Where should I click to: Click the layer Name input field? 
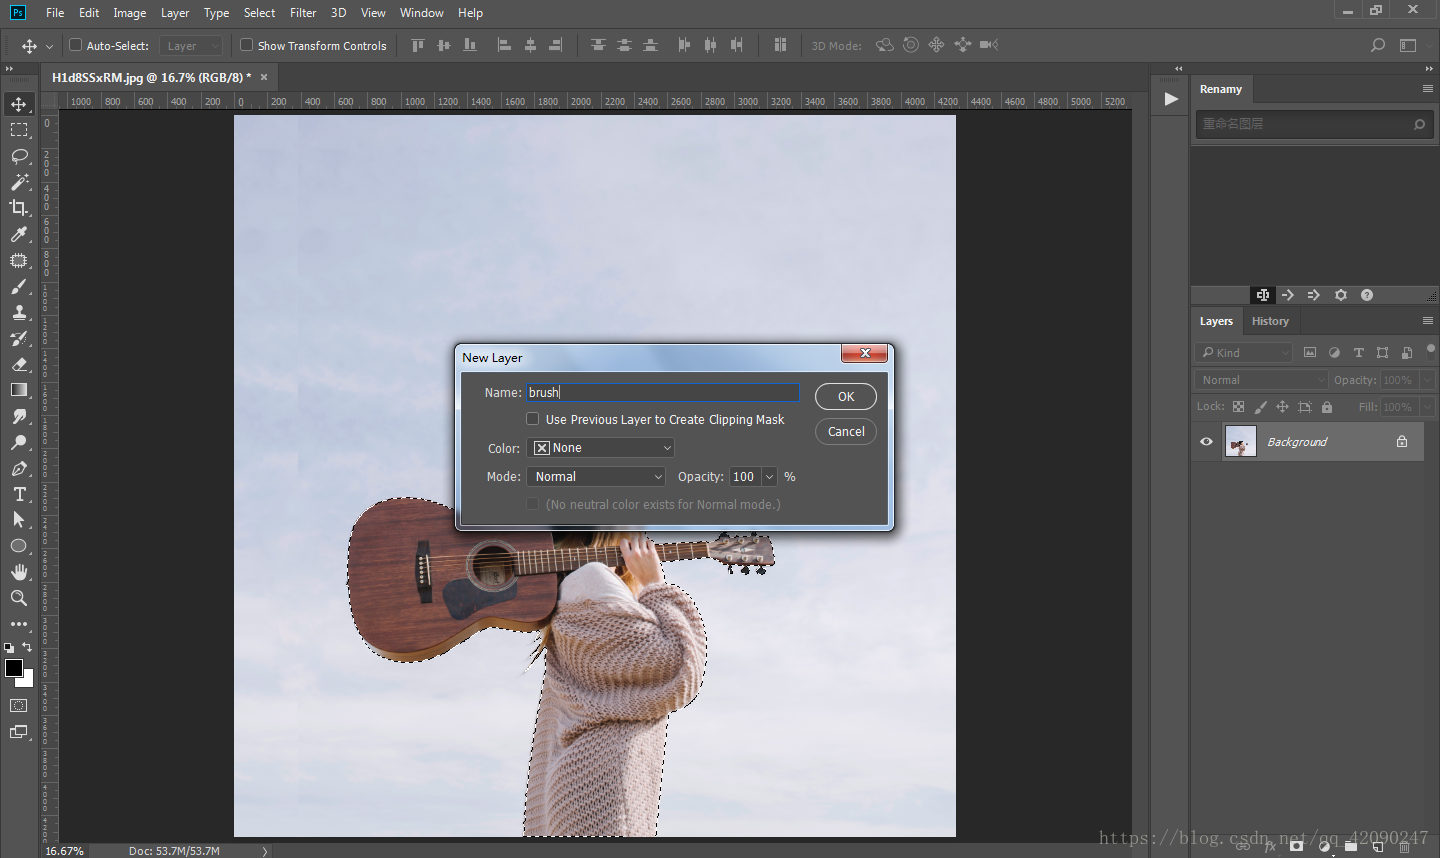pyautogui.click(x=662, y=392)
